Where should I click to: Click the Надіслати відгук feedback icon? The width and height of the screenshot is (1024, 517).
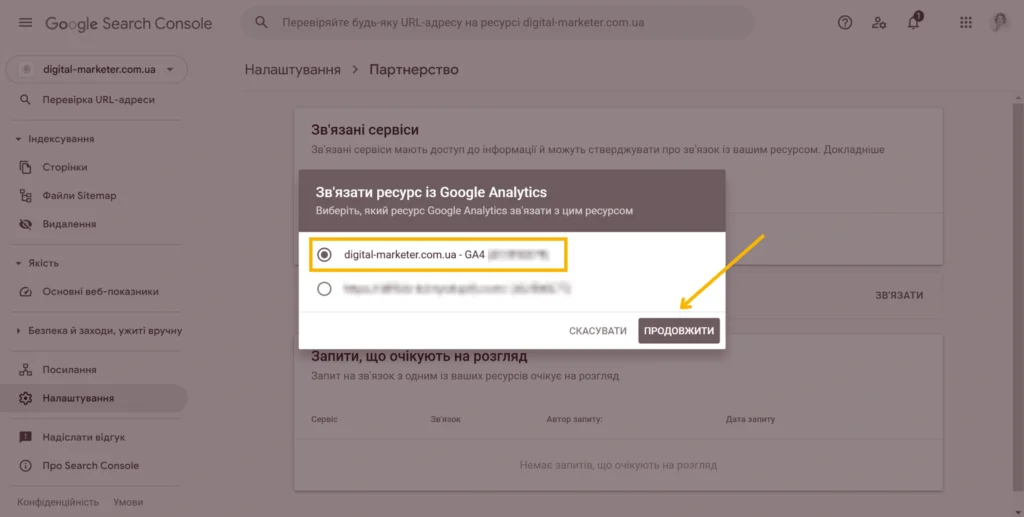[25, 437]
